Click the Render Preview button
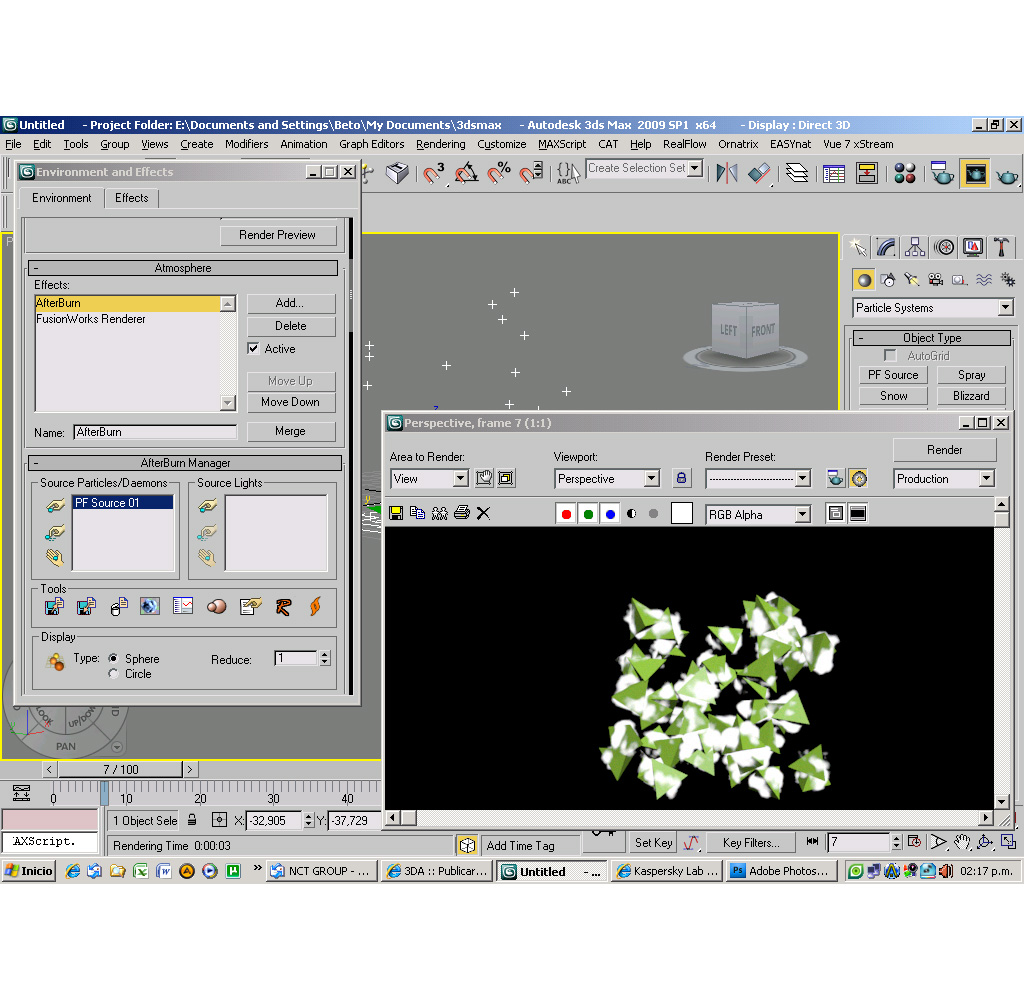 [278, 235]
